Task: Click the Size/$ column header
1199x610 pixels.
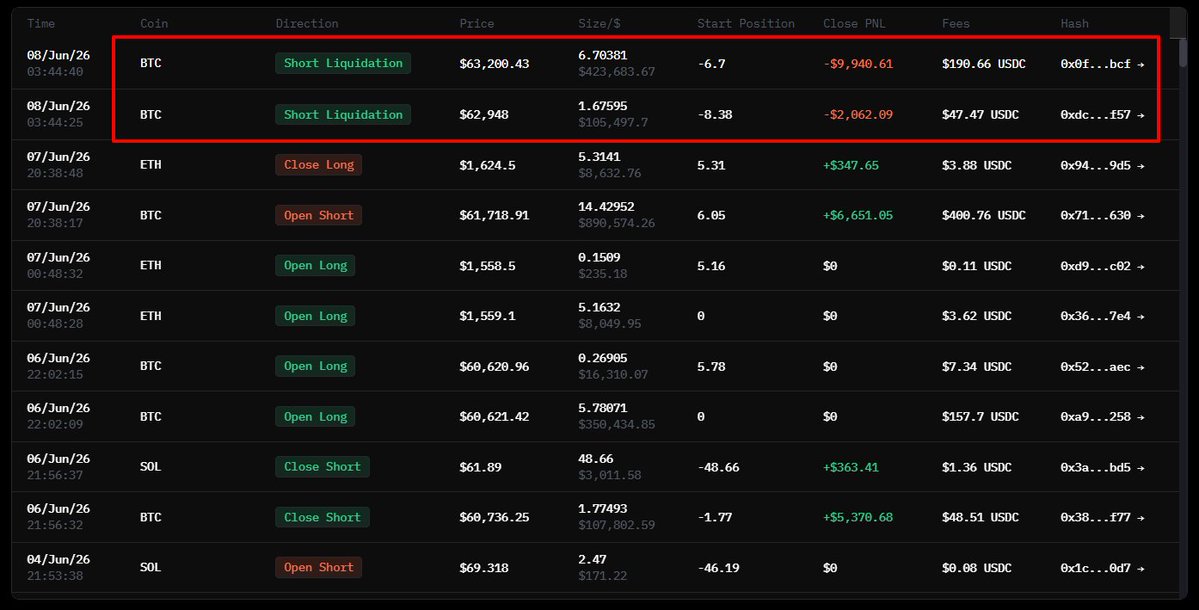Action: 599,24
